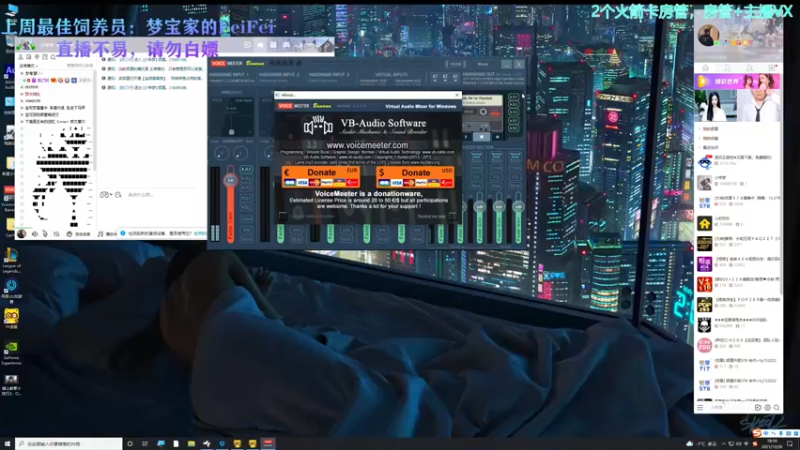
Task: Check the 'Remind me later' box
Action: tap(452, 216)
